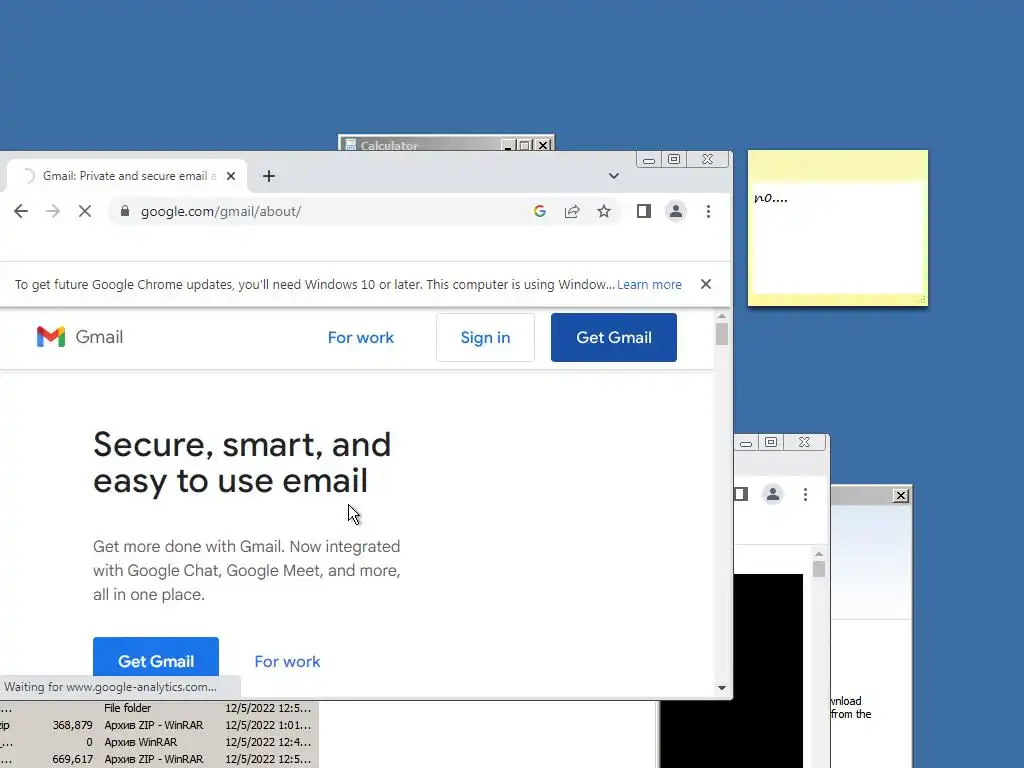Click the Sign in button
The width and height of the screenshot is (1024, 768).
point(485,338)
